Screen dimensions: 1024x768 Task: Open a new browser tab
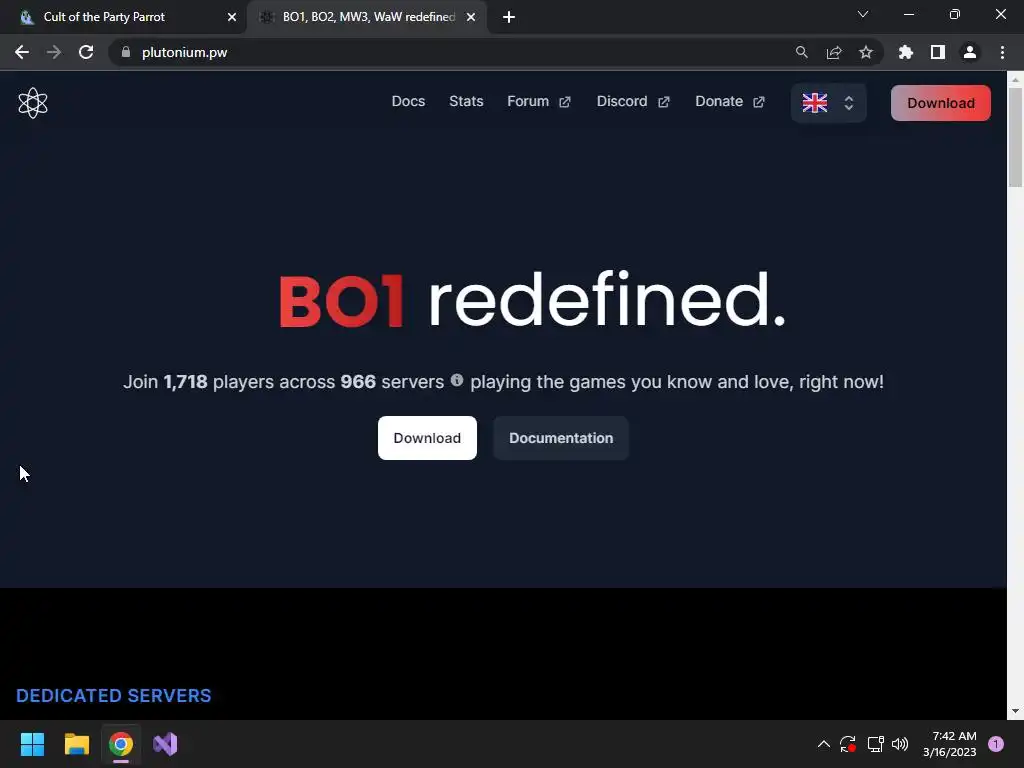pyautogui.click(x=509, y=17)
